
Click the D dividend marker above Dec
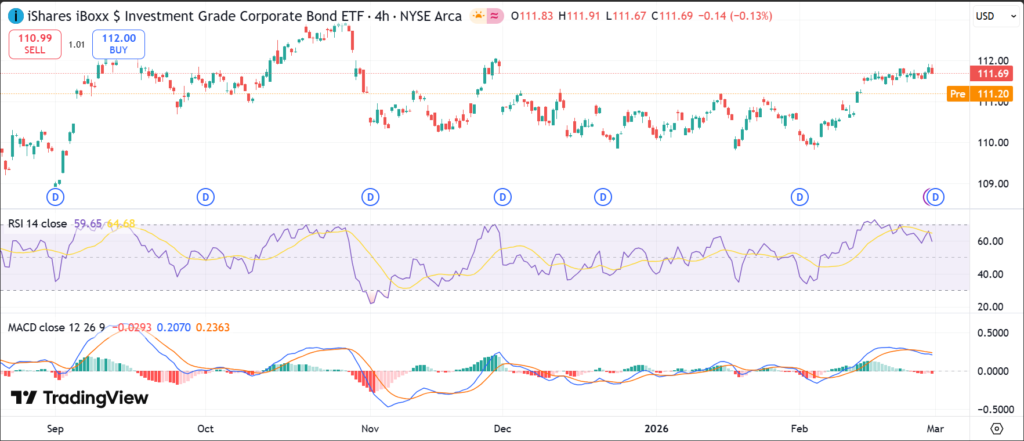point(502,195)
